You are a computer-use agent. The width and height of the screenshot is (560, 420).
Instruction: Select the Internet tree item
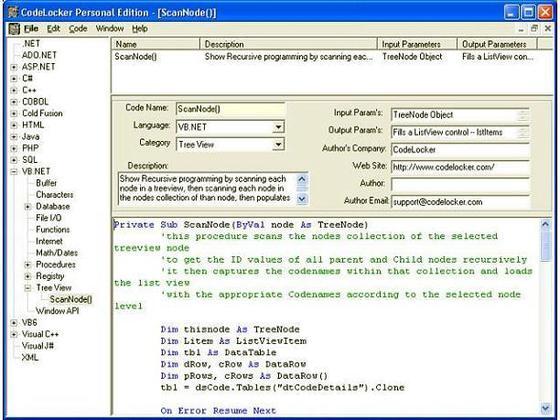tap(49, 241)
